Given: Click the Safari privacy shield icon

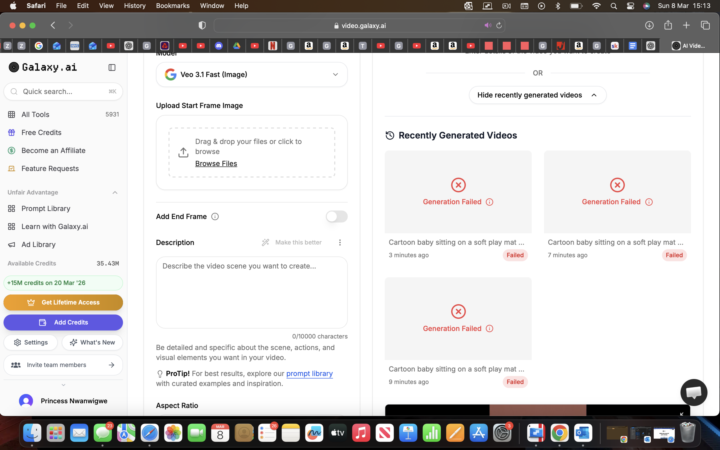Looking at the screenshot, I should [202, 25].
